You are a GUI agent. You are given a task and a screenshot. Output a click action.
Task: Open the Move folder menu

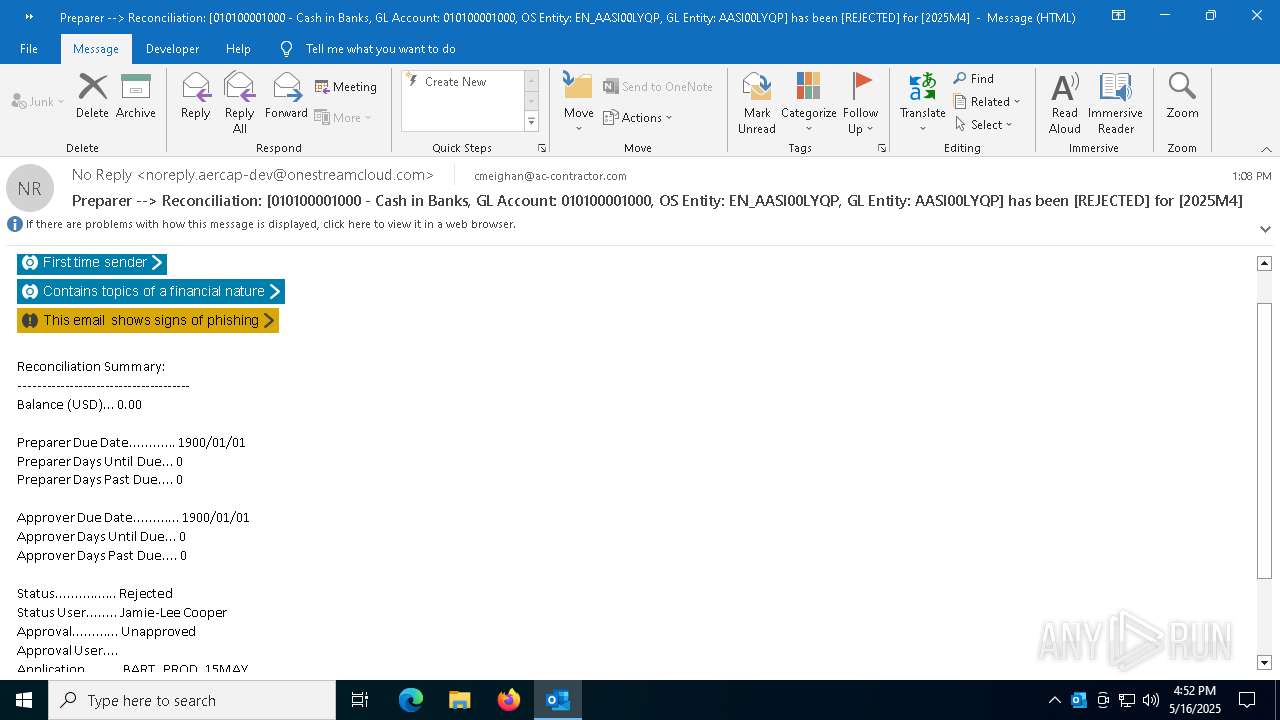(579, 103)
